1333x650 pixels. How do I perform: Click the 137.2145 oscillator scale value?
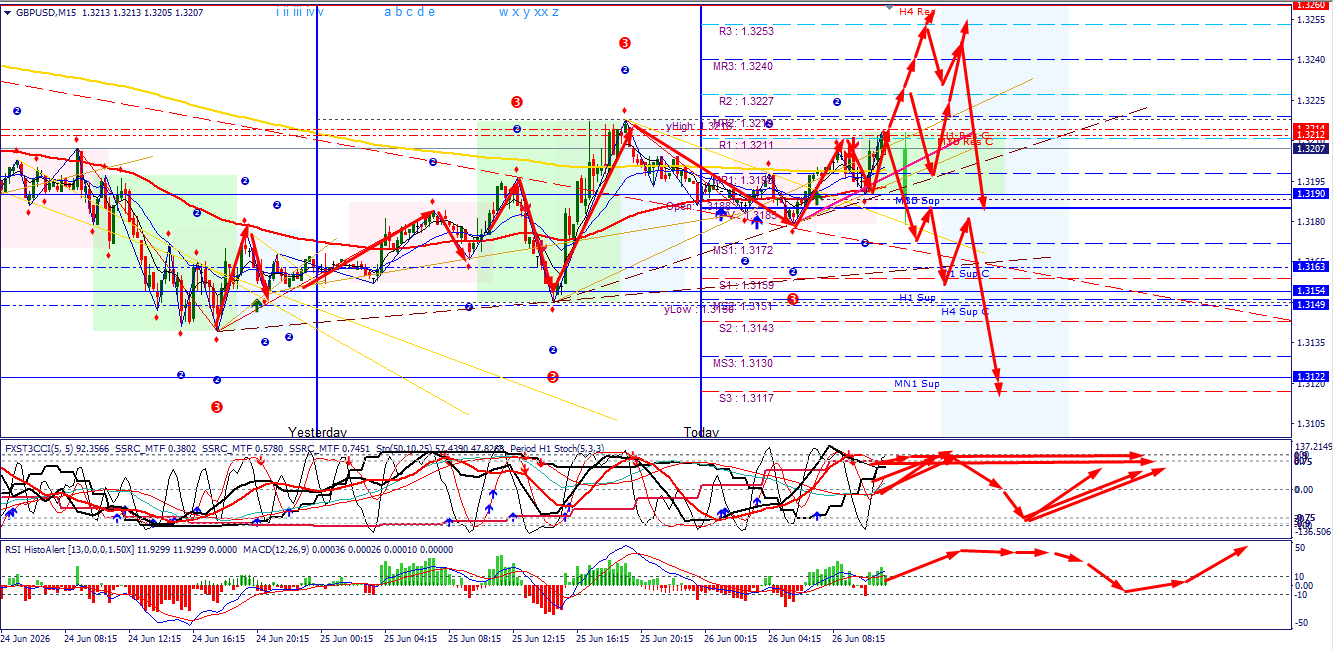point(1313,447)
